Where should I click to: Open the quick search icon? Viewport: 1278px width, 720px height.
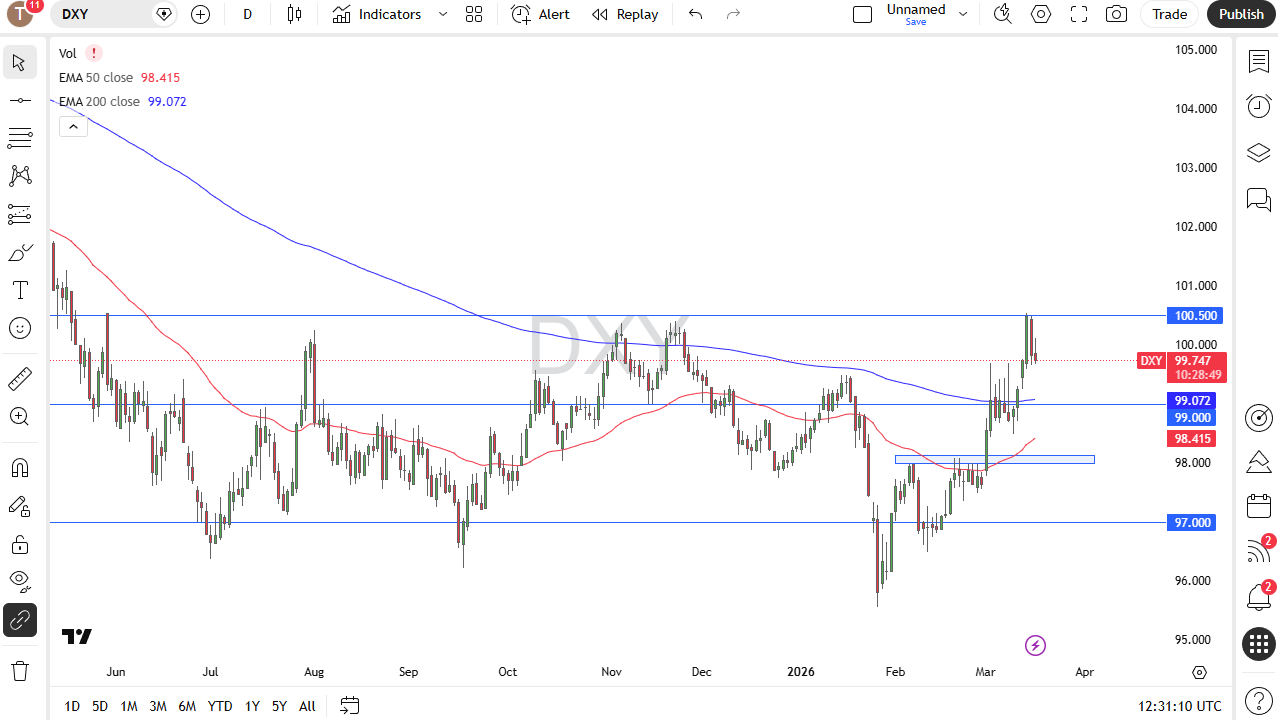click(x=1002, y=14)
